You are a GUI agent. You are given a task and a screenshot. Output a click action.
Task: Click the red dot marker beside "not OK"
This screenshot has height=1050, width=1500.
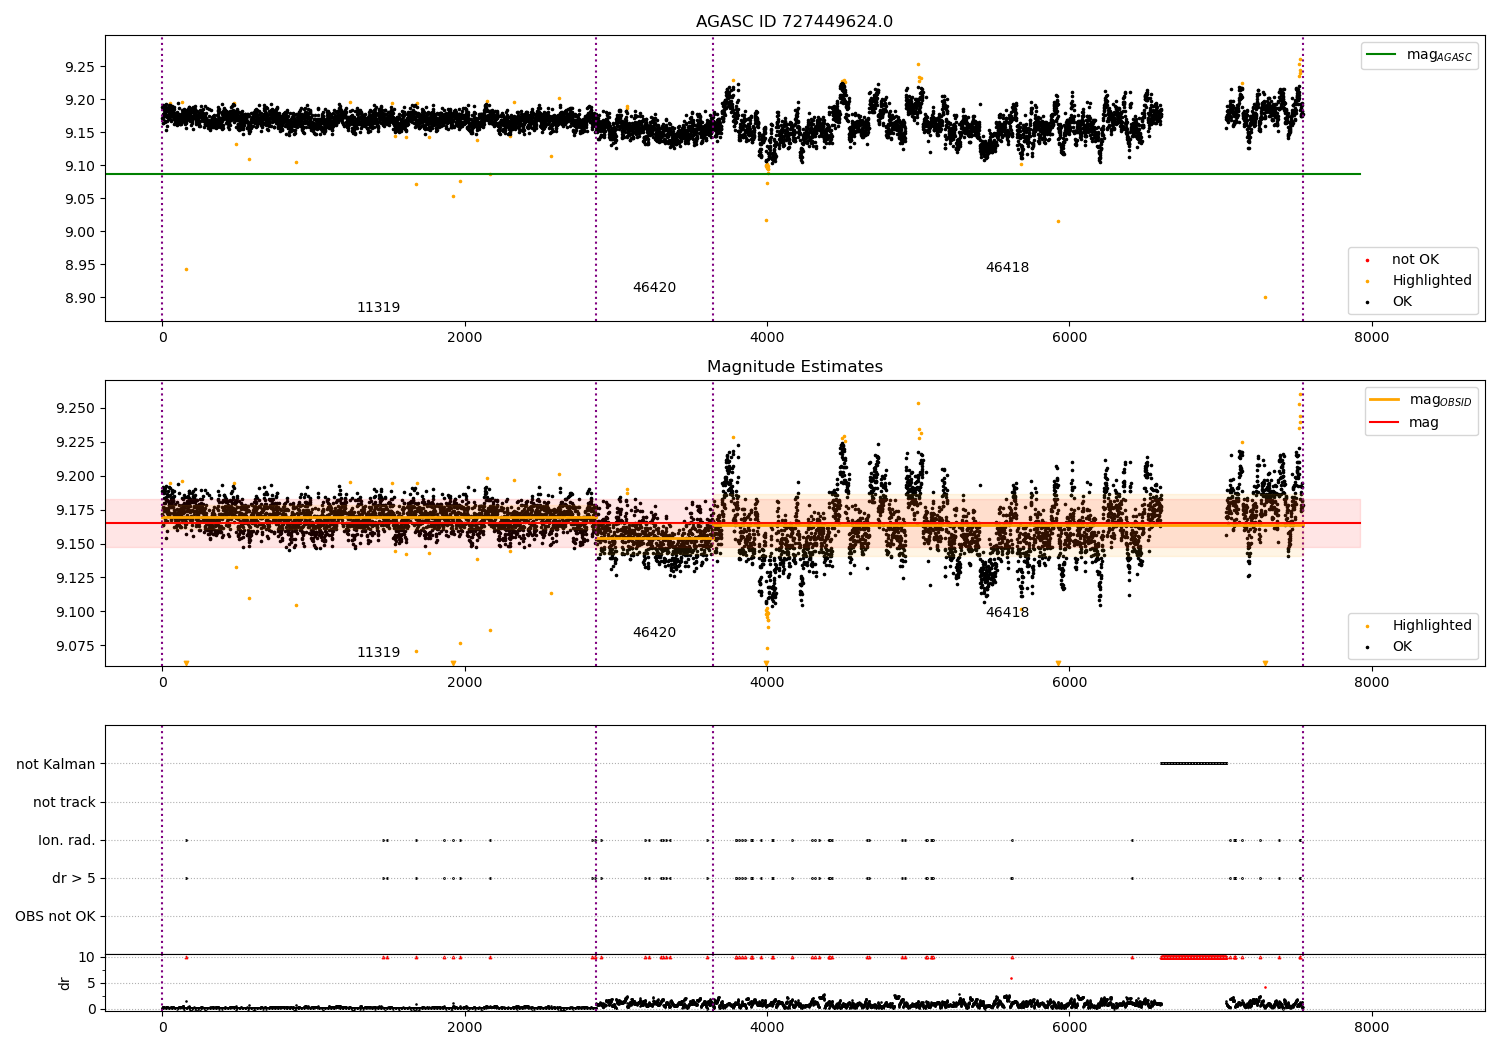(1367, 261)
